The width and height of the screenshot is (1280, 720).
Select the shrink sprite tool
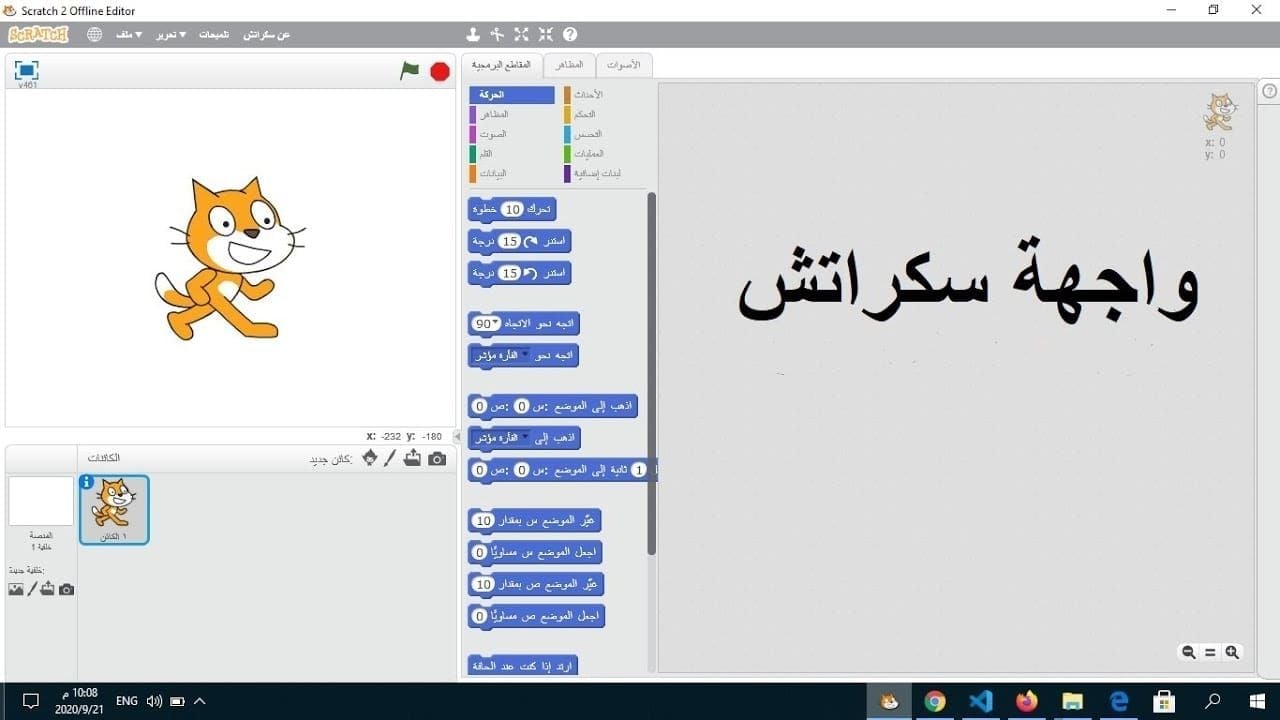click(x=545, y=33)
